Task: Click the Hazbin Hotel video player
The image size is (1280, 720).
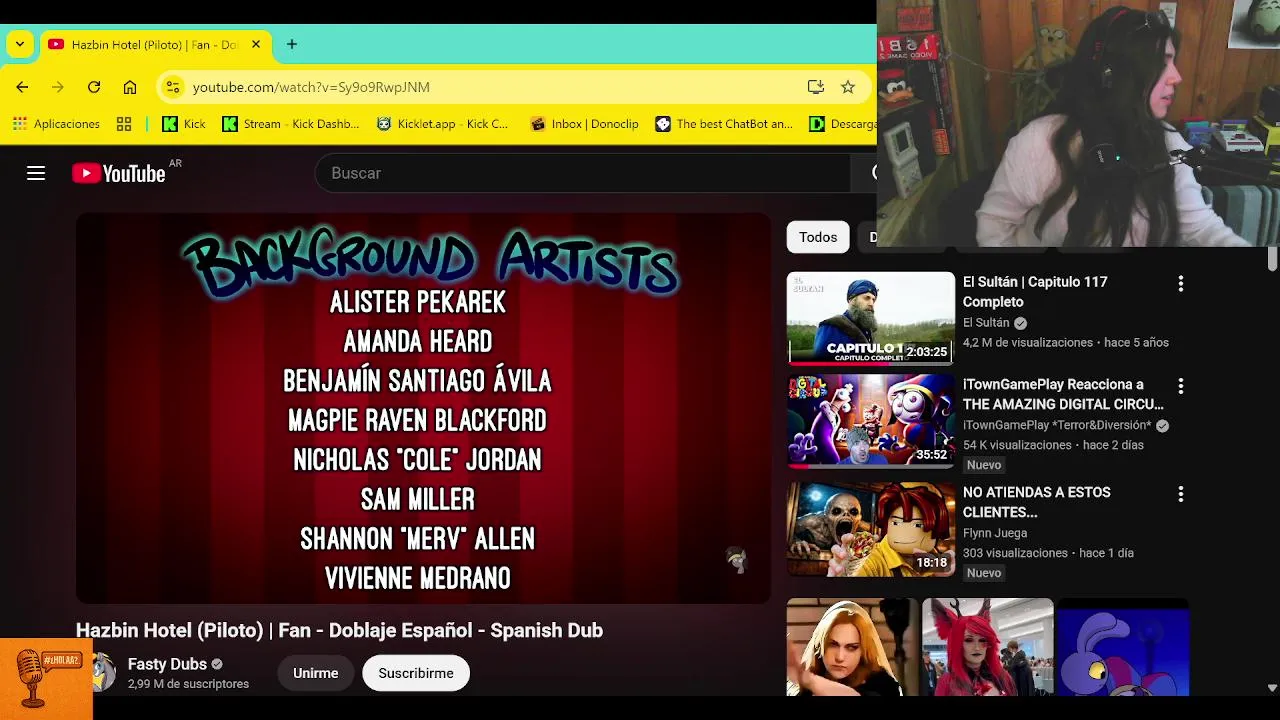Action: [424, 408]
